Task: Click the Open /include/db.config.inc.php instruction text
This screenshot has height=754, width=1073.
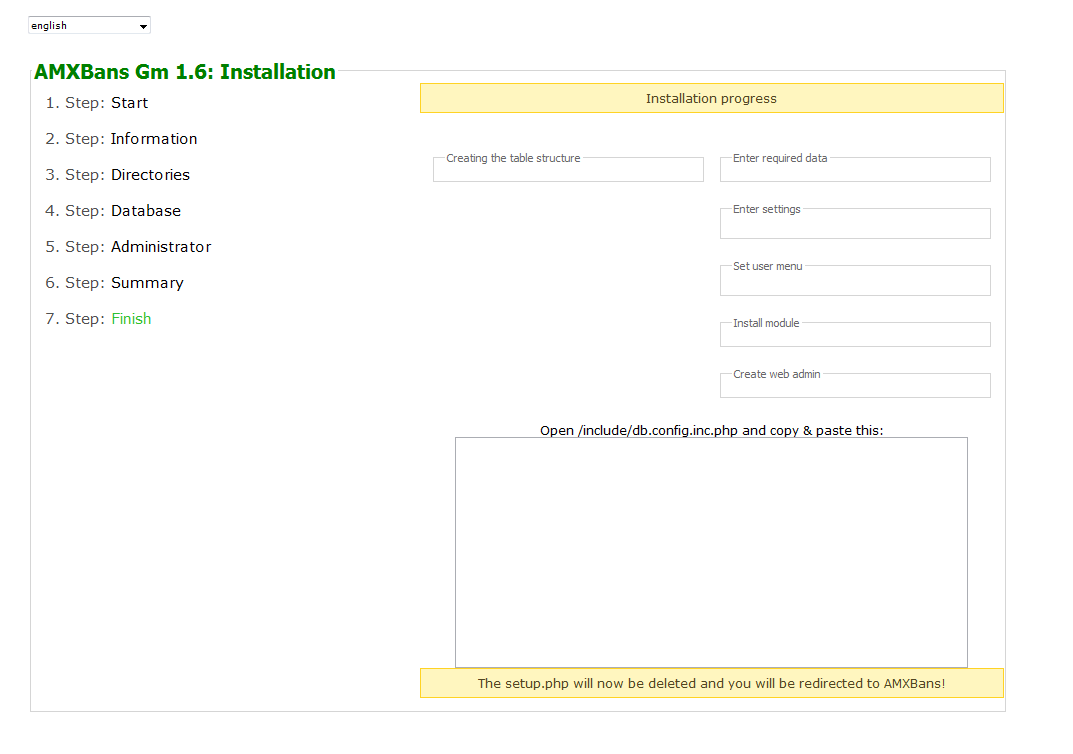Action: click(712, 430)
